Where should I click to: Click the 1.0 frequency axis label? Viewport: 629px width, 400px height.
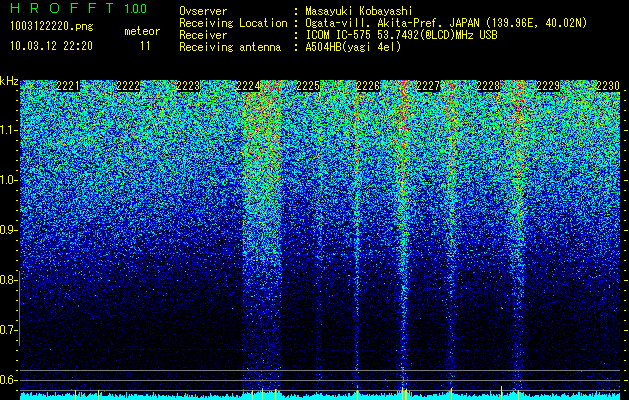tap(8, 180)
